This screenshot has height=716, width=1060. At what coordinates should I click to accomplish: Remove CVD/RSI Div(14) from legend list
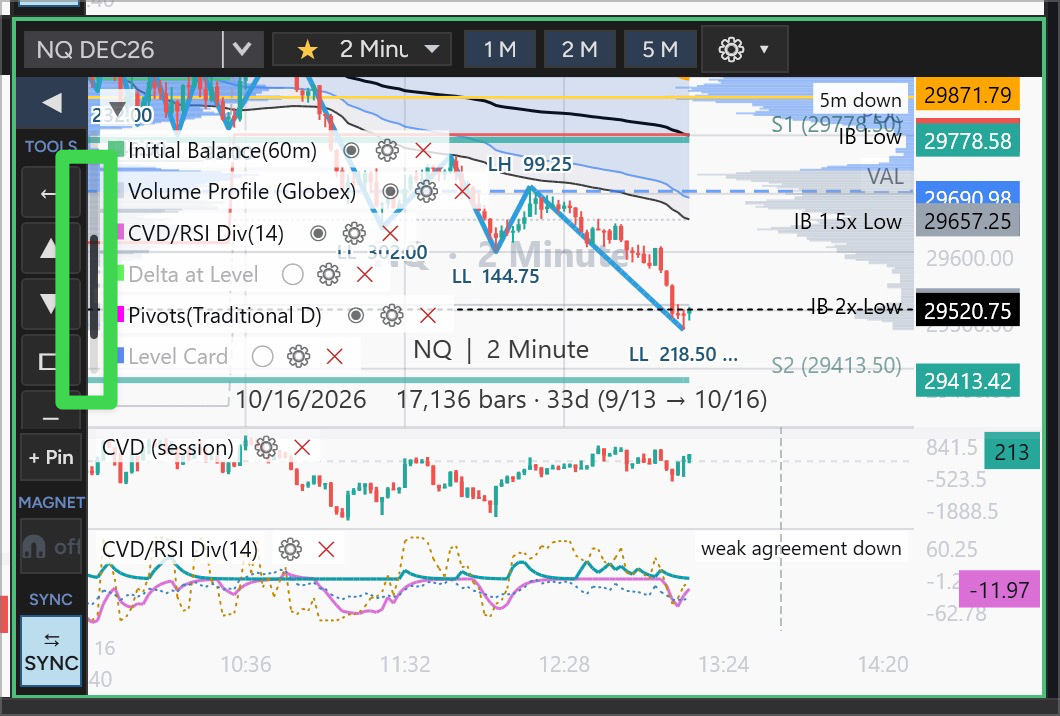390,233
